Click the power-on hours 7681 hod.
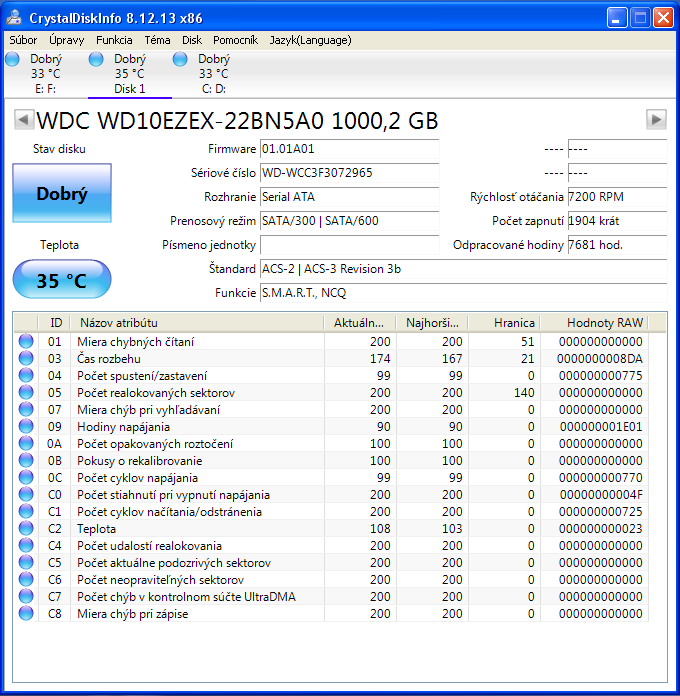The height and width of the screenshot is (696, 680). [617, 245]
